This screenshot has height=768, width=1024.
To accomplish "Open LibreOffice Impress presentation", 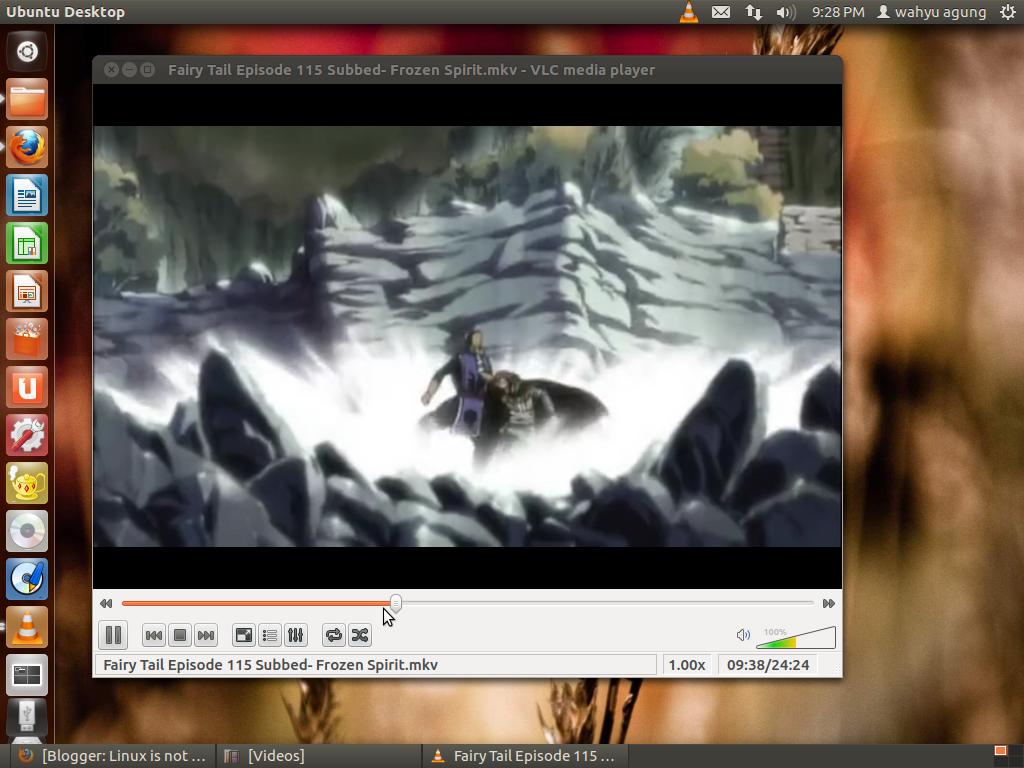I will point(27,291).
